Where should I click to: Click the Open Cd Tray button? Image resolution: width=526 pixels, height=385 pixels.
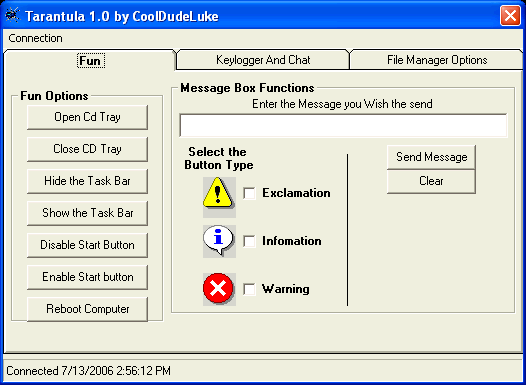click(87, 117)
